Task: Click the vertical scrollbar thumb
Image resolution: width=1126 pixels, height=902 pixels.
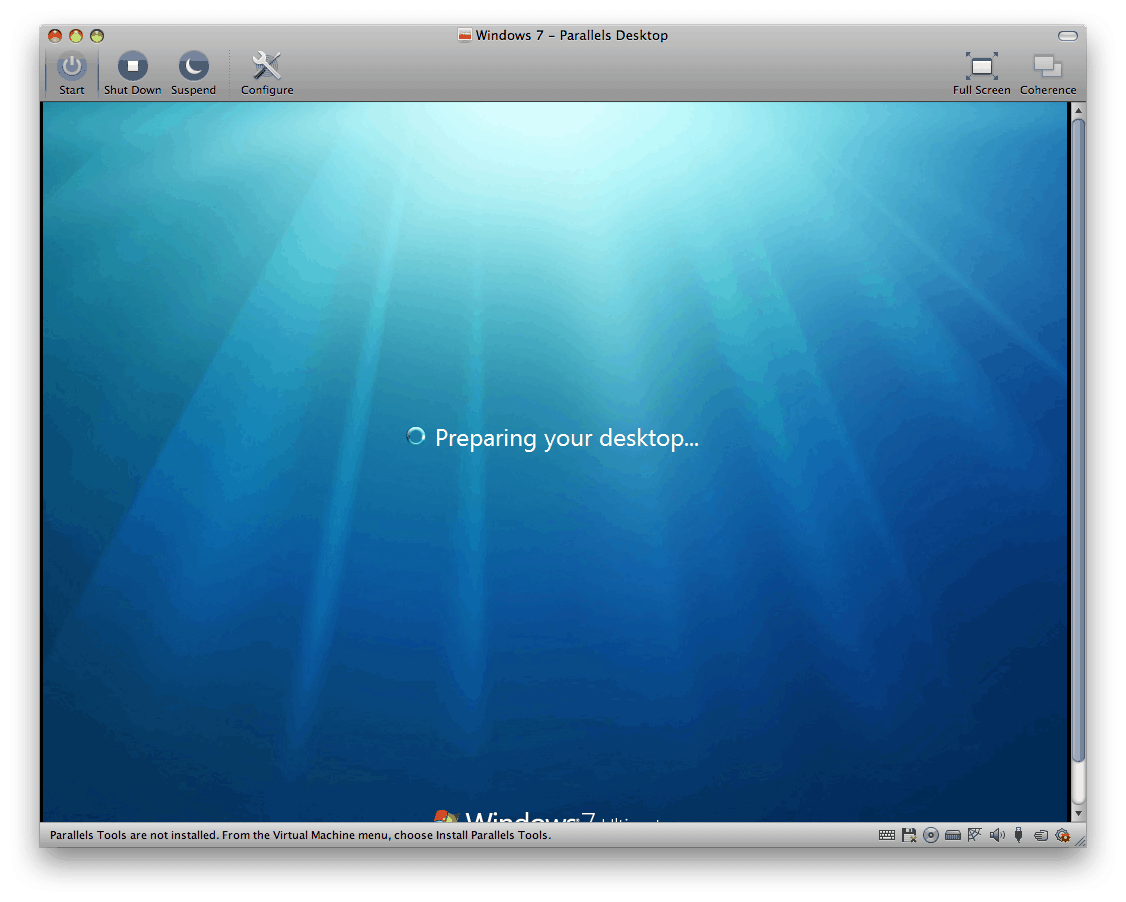Action: pos(1078,440)
